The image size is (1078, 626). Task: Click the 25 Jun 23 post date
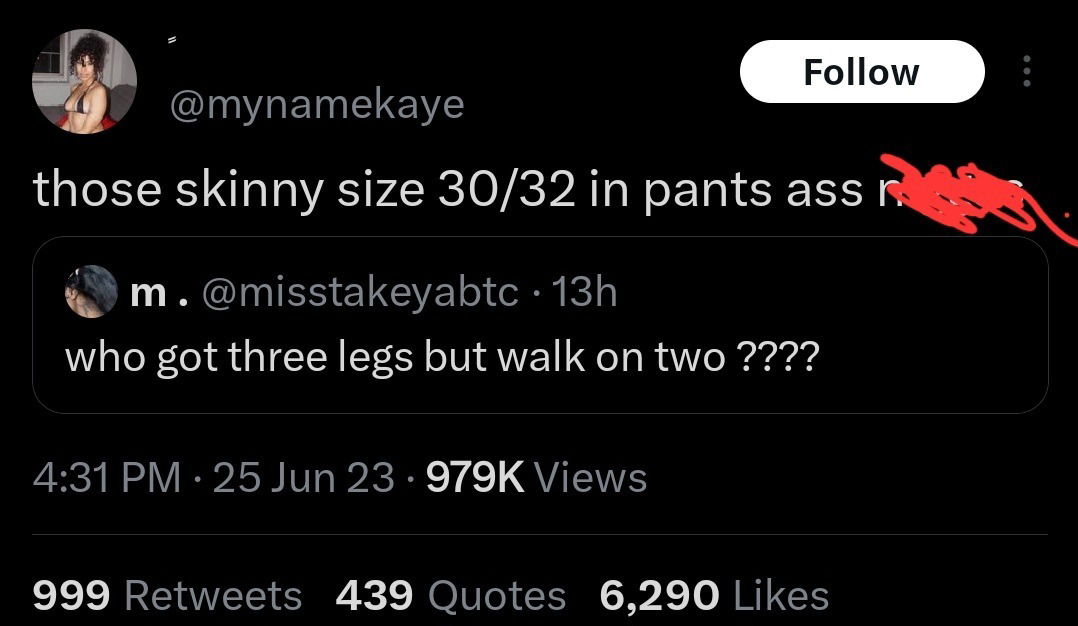[303, 478]
